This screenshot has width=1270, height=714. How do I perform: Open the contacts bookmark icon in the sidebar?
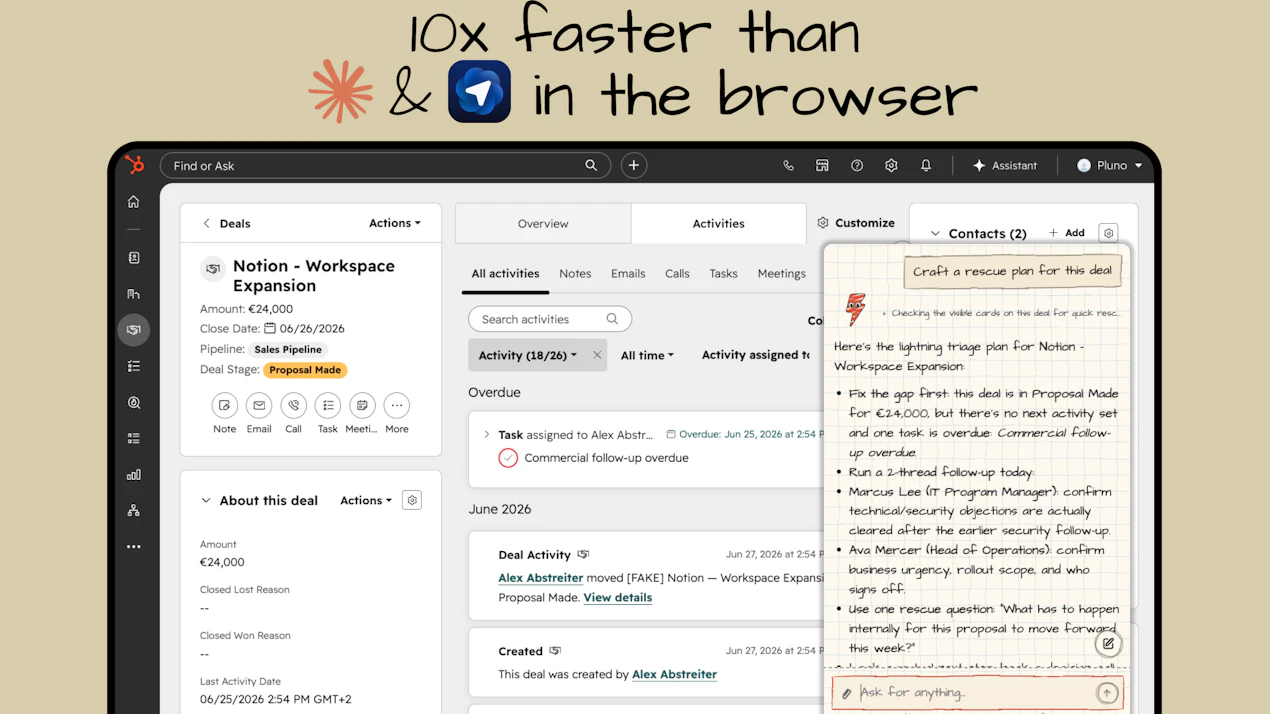click(134, 258)
